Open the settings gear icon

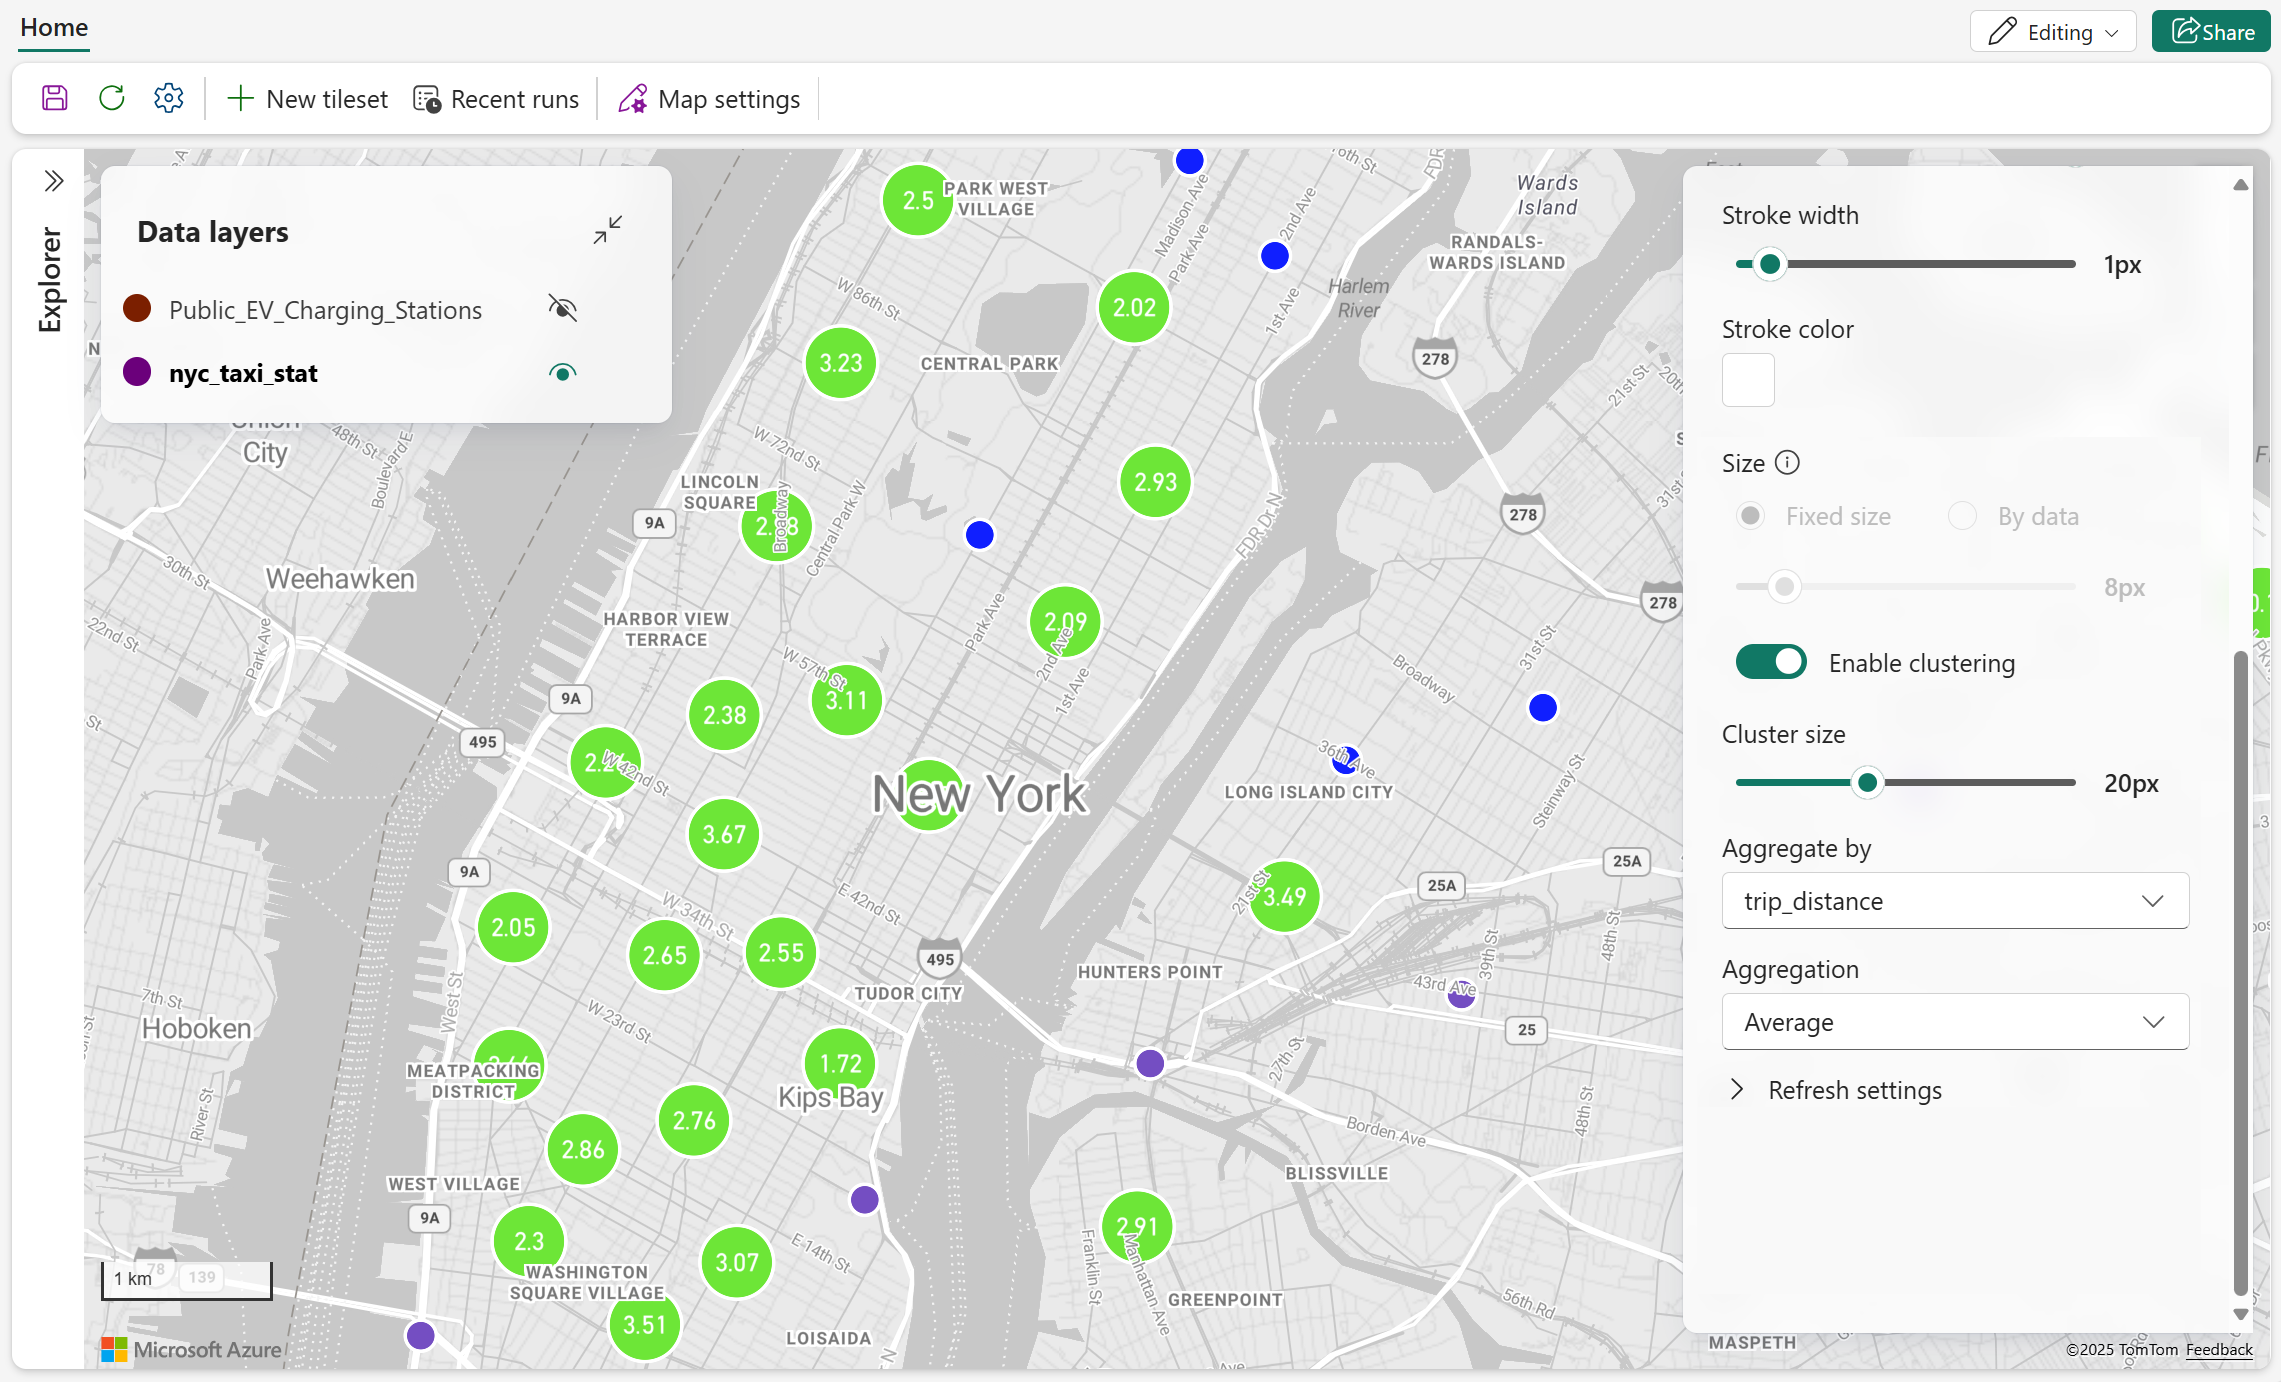[x=169, y=98]
